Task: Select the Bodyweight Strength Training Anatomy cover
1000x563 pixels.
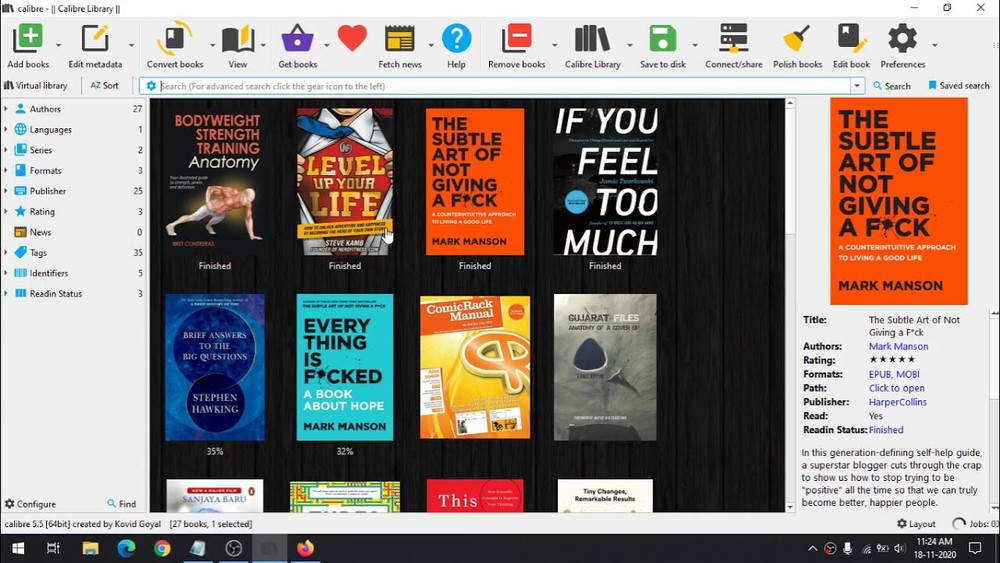Action: coord(215,182)
